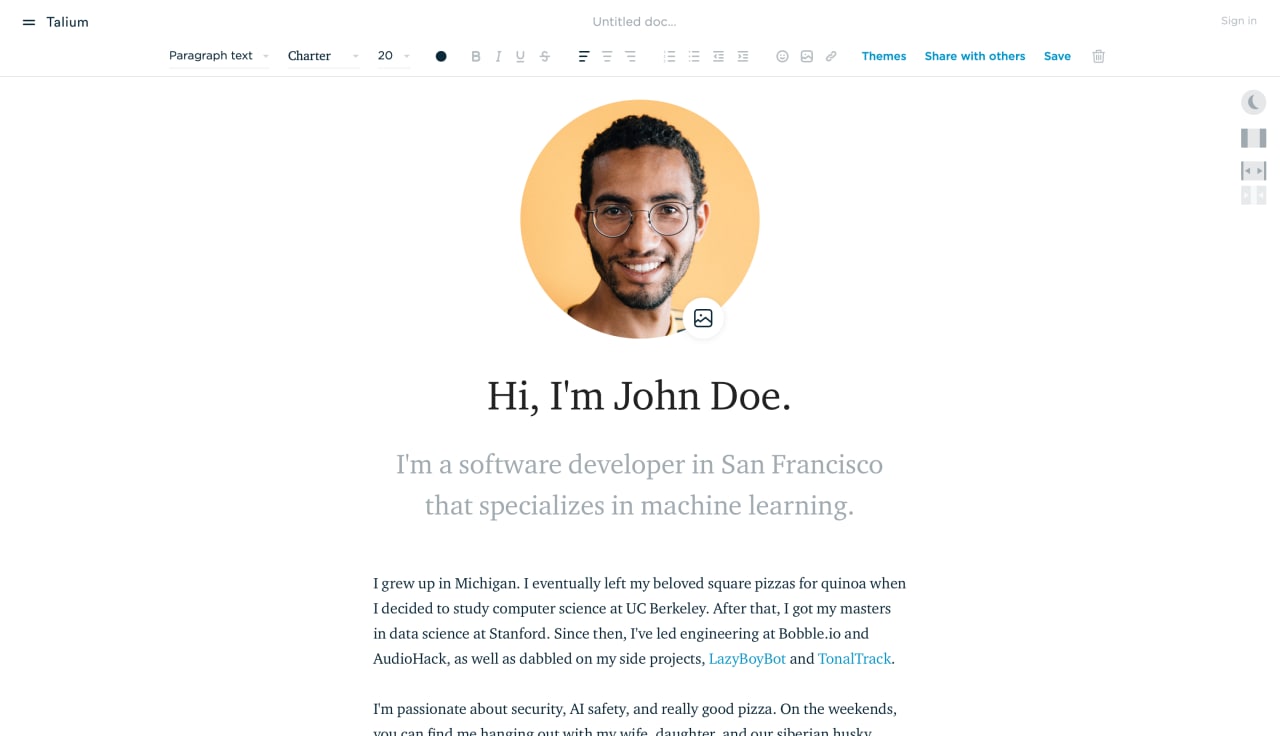
Task: Click the faded inward-arrows width icon
Action: [x=1254, y=195]
